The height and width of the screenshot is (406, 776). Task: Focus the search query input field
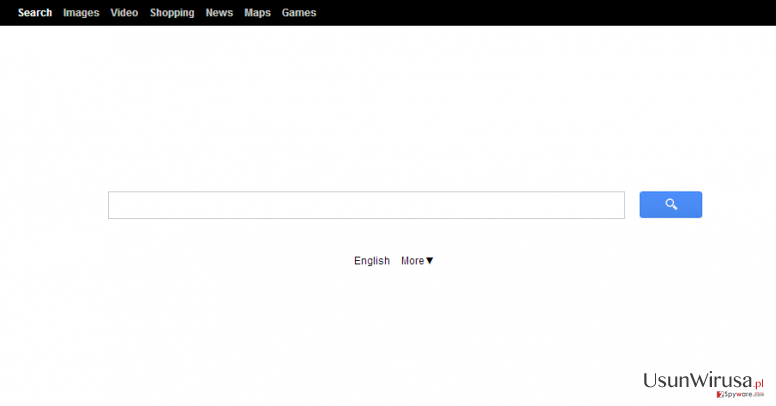[366, 205]
